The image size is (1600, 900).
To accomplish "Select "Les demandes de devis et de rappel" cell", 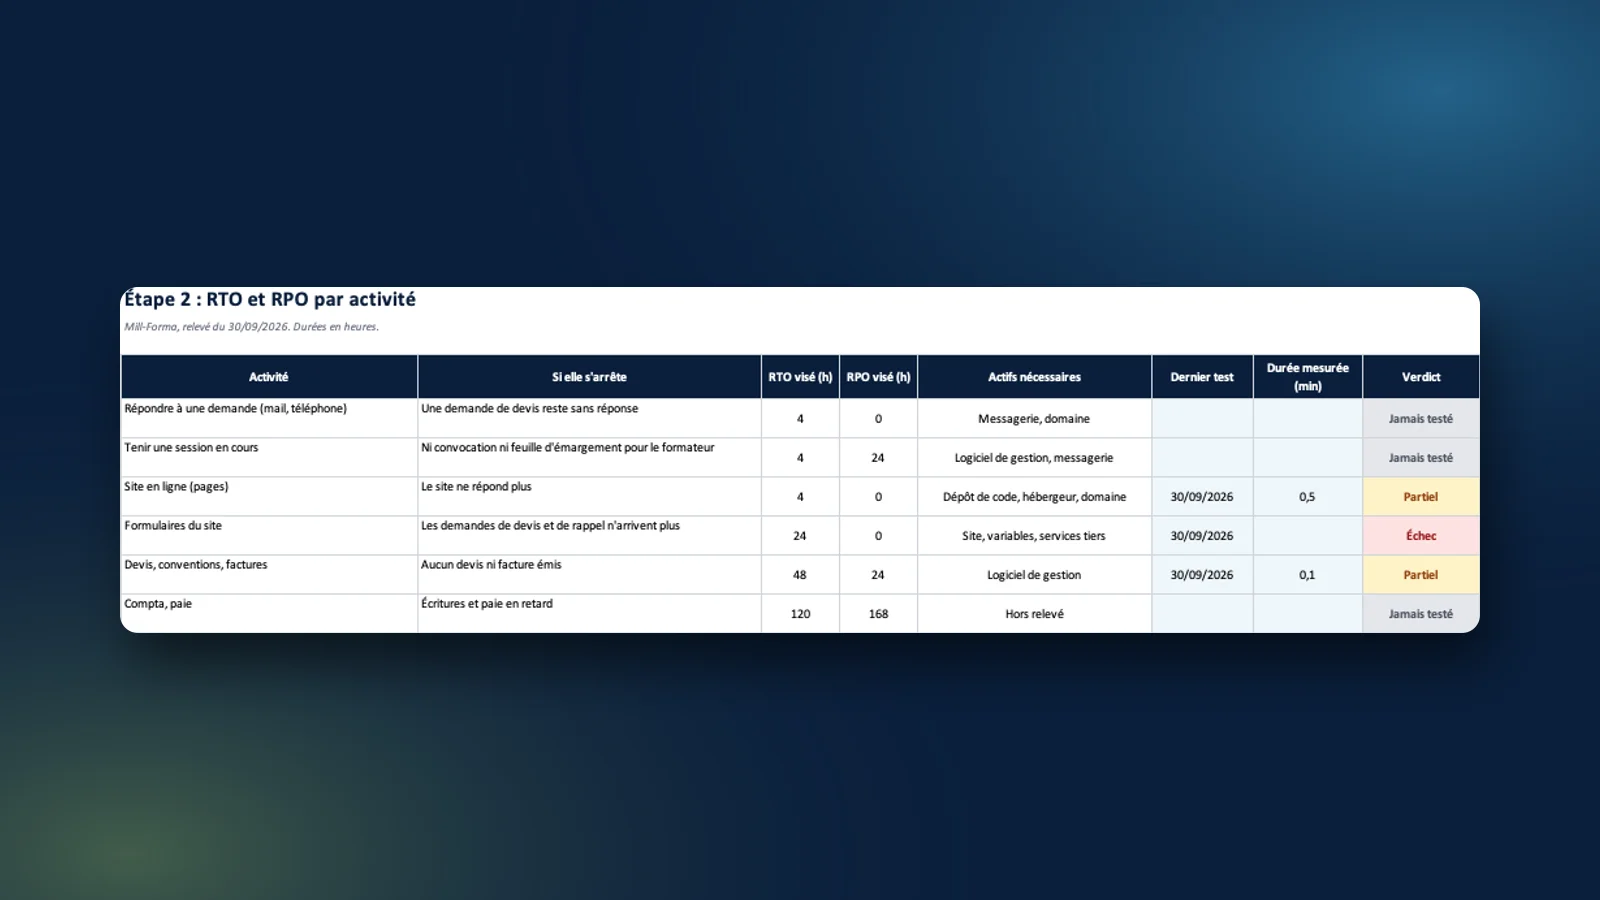I will point(589,535).
